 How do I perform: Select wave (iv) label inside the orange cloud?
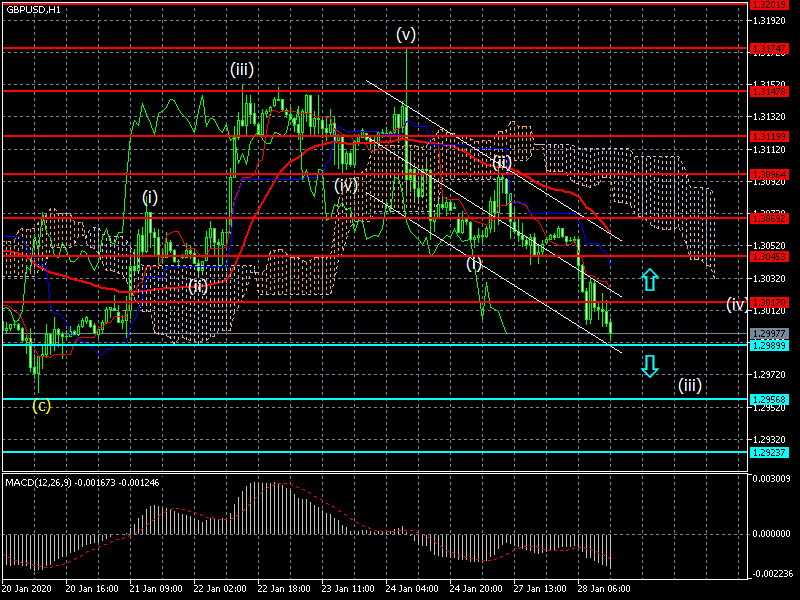[346, 186]
